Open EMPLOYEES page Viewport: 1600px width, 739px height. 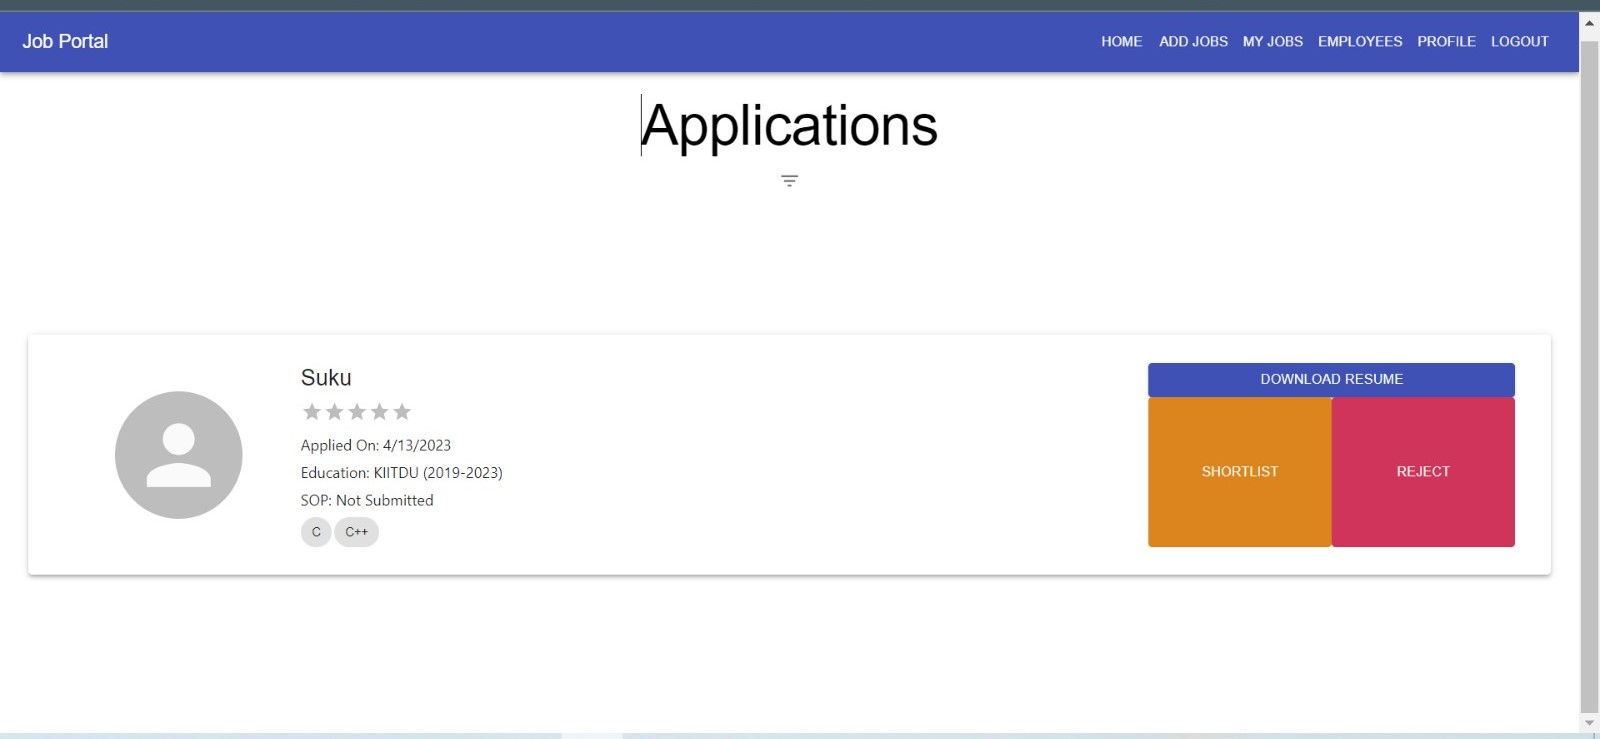(1360, 41)
